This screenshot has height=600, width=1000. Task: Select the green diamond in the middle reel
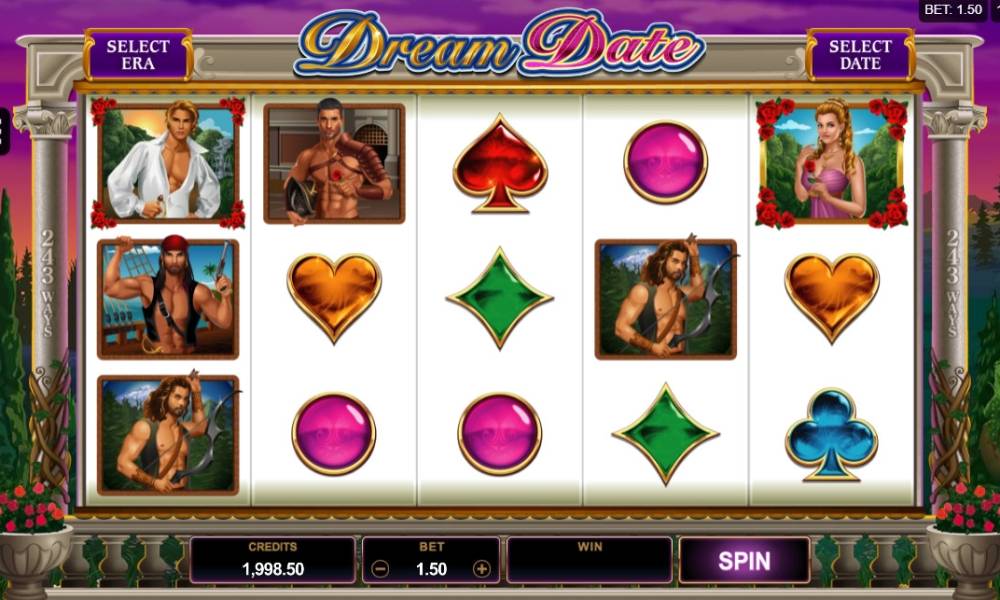tap(499, 298)
